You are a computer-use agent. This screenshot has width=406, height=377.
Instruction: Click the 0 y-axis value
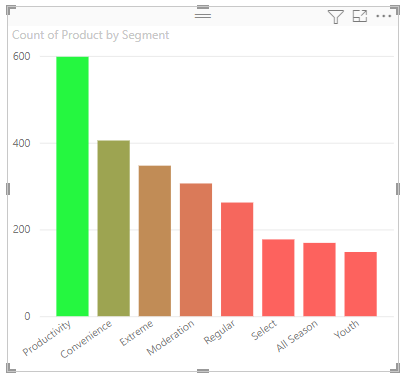click(27, 316)
